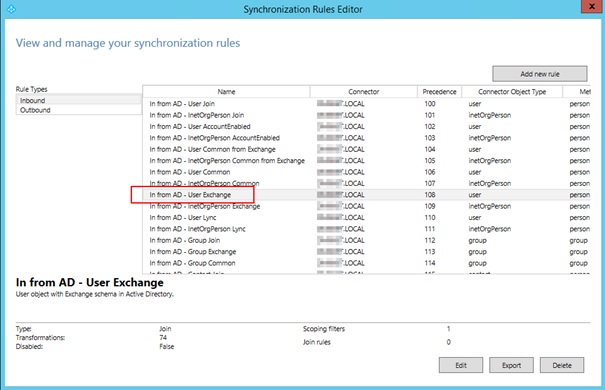Click user object type in precedence 110 row
The image size is (605, 390).
coord(475,218)
